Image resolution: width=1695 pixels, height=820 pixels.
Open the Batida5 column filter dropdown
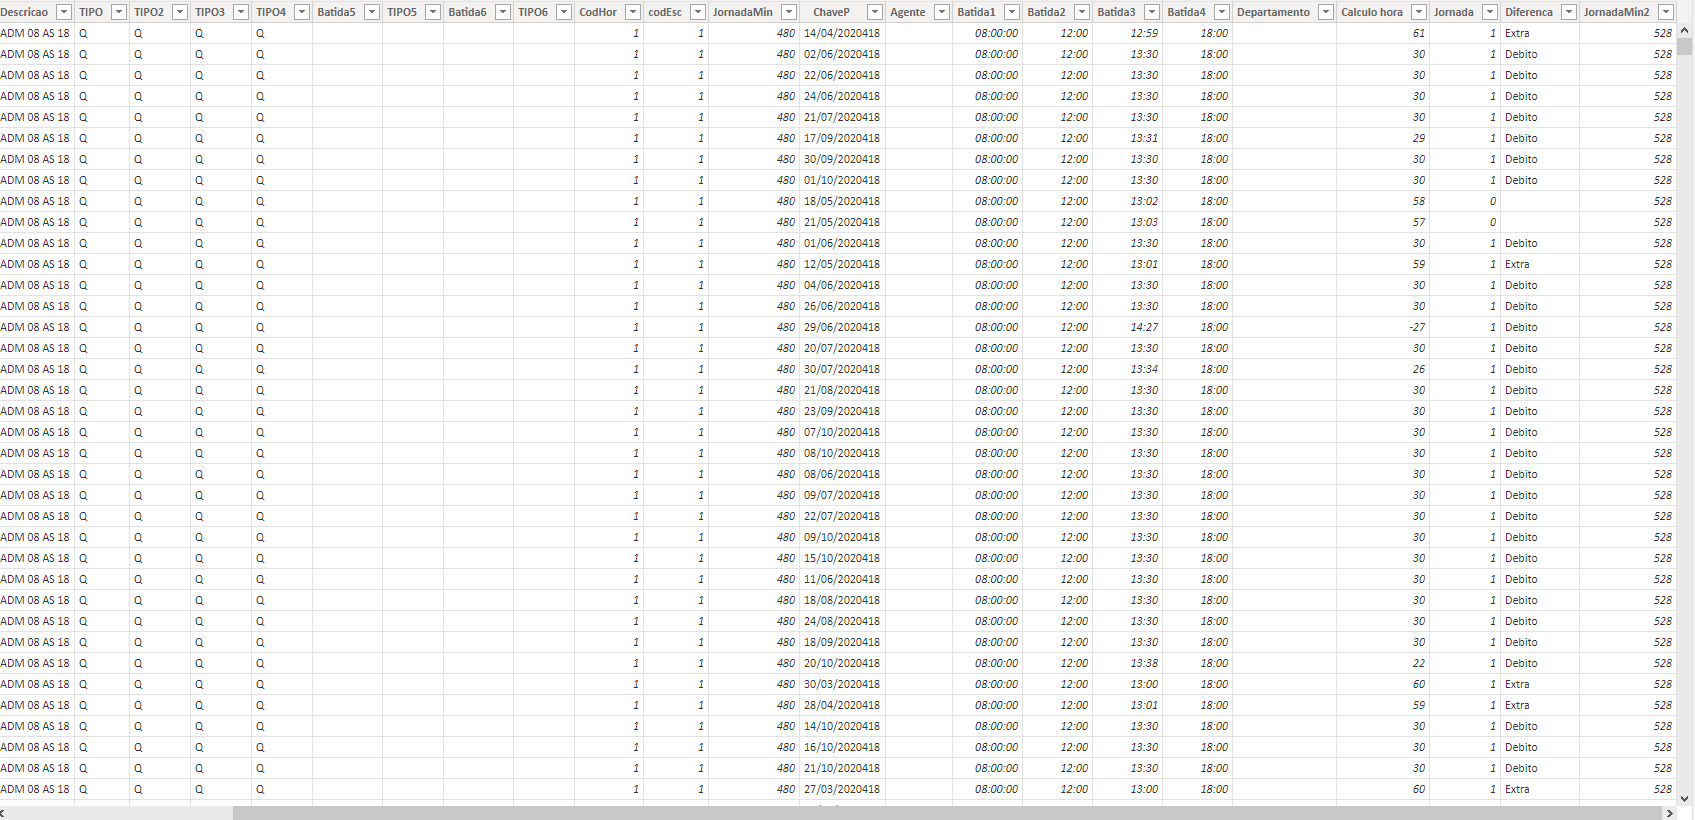[372, 12]
